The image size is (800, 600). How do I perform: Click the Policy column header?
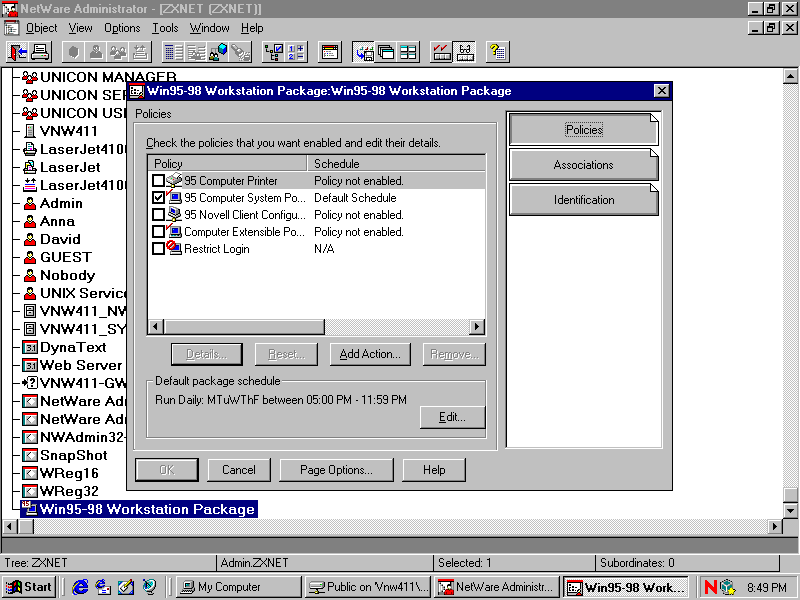pyautogui.click(x=228, y=164)
